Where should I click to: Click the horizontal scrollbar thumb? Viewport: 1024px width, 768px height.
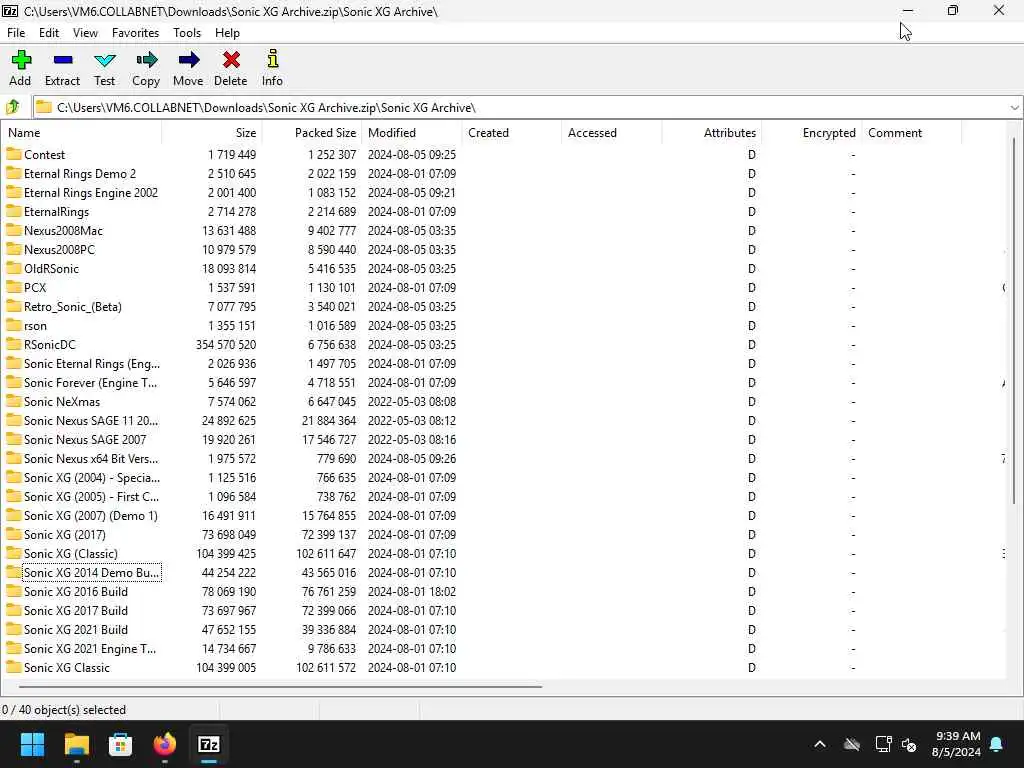pyautogui.click(x=281, y=686)
